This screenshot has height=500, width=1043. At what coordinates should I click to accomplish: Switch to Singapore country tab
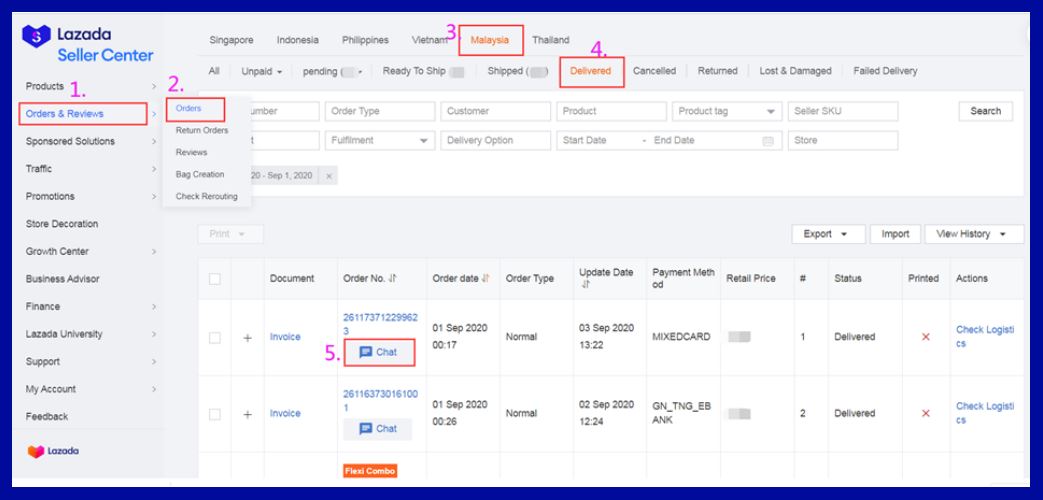[x=231, y=40]
